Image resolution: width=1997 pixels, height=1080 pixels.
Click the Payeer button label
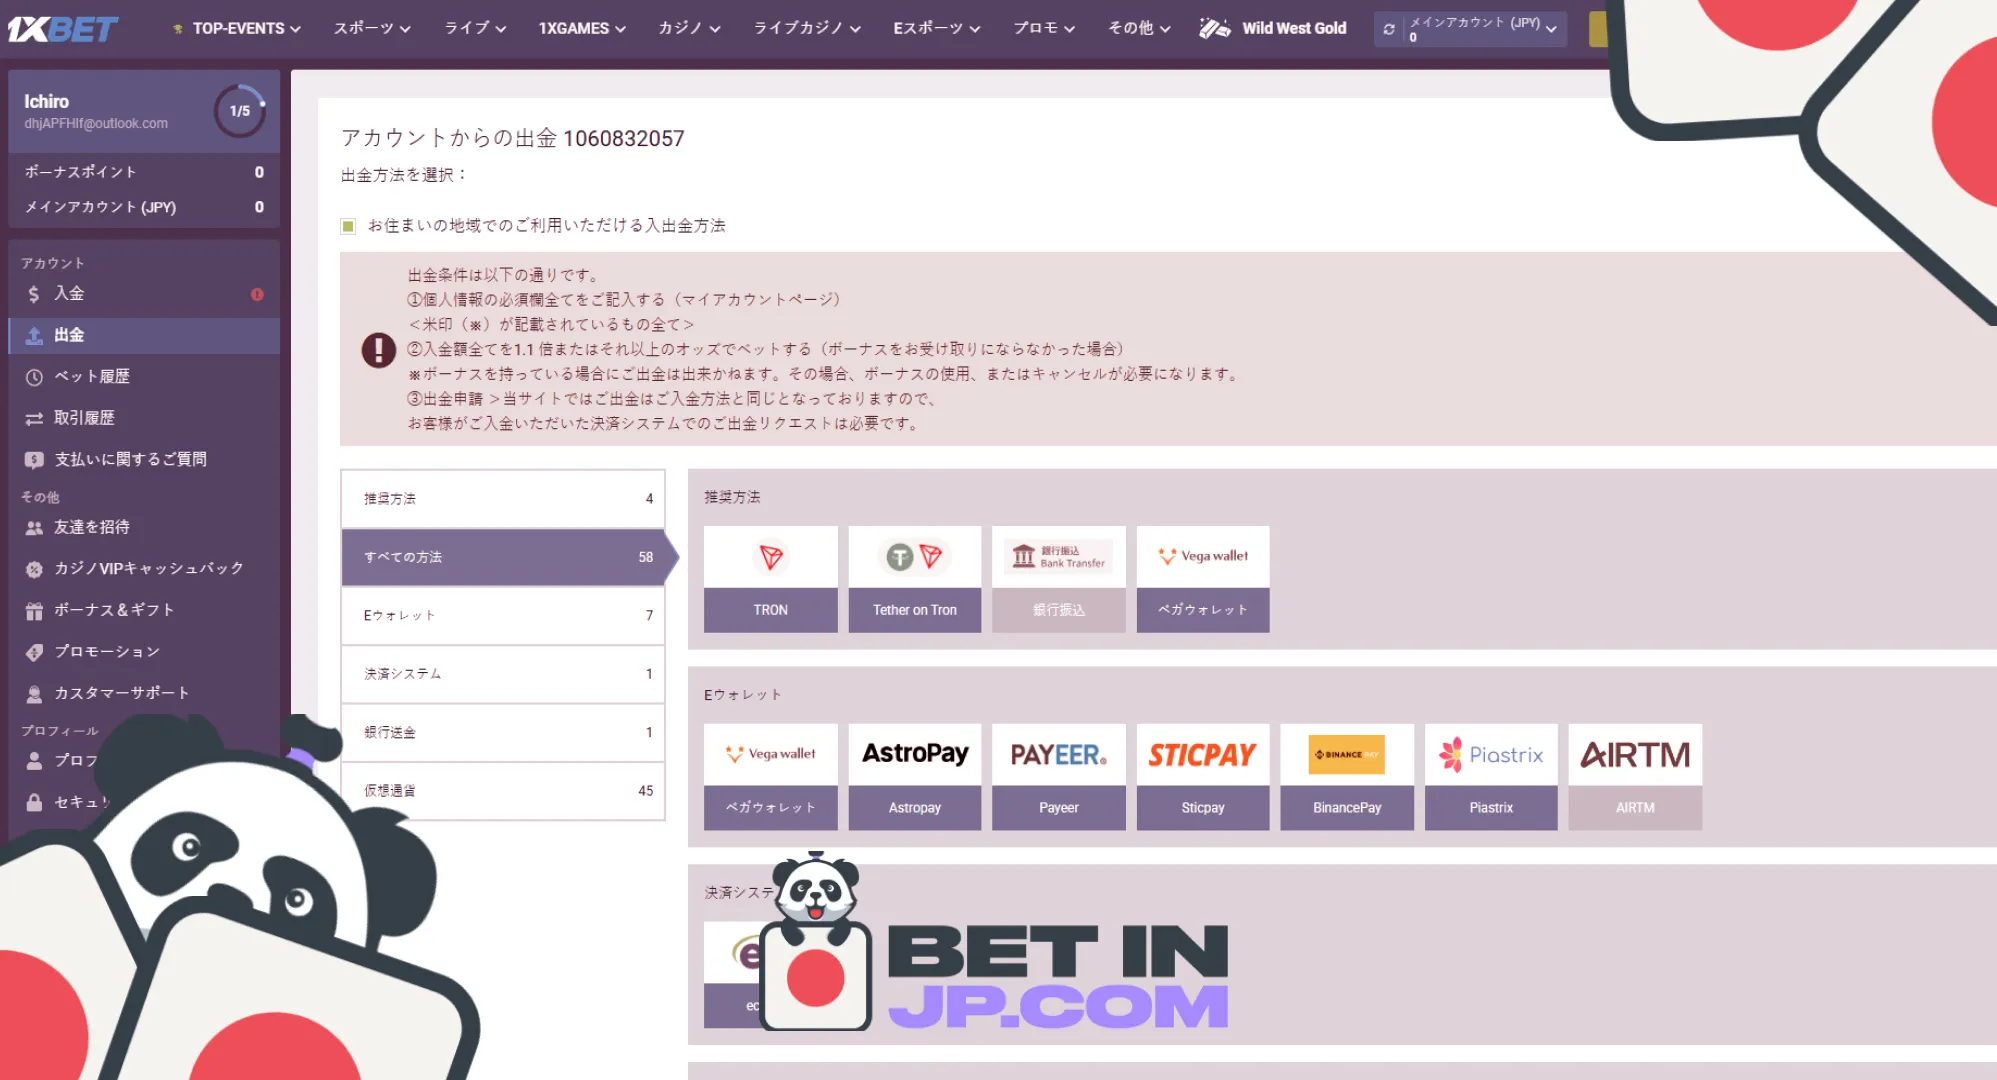1059,808
